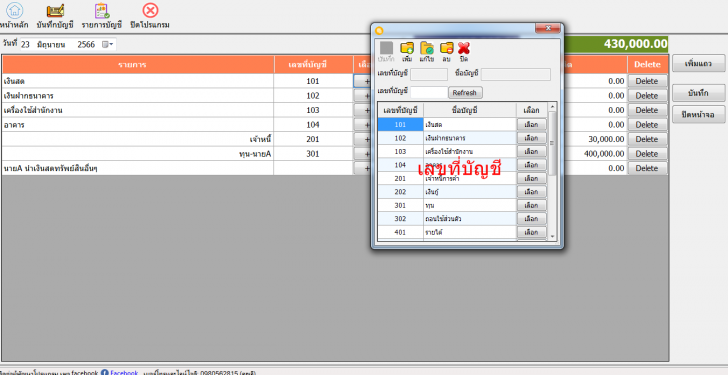Click the บันทึก button on right side
This screenshot has height=375, width=728.
[x=698, y=93]
